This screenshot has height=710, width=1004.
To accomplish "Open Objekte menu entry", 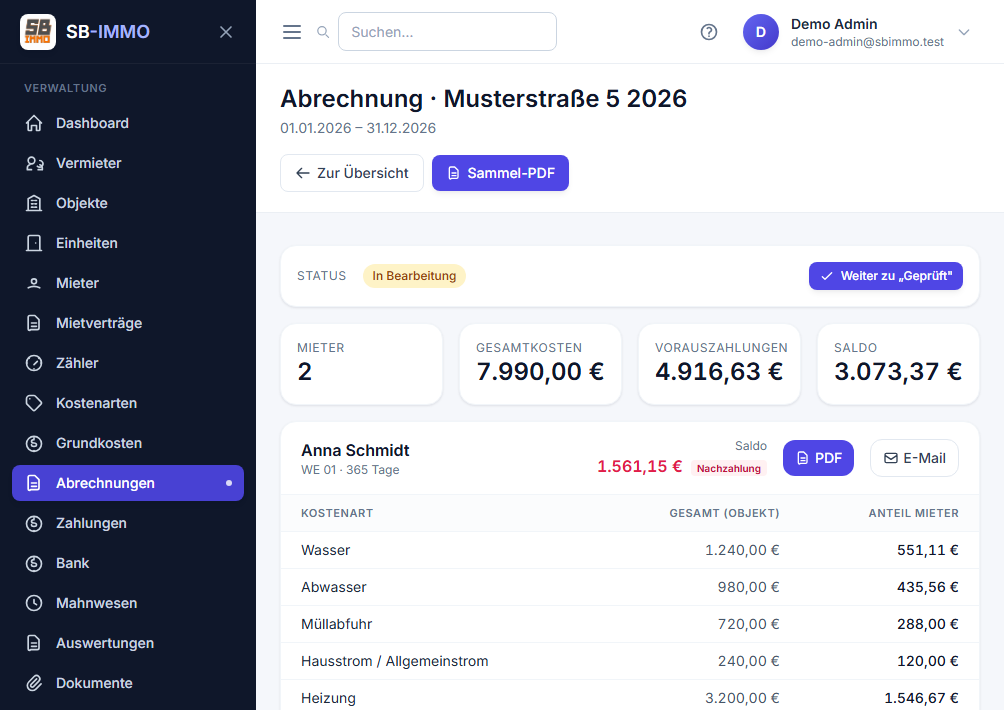I will pyautogui.click(x=128, y=203).
